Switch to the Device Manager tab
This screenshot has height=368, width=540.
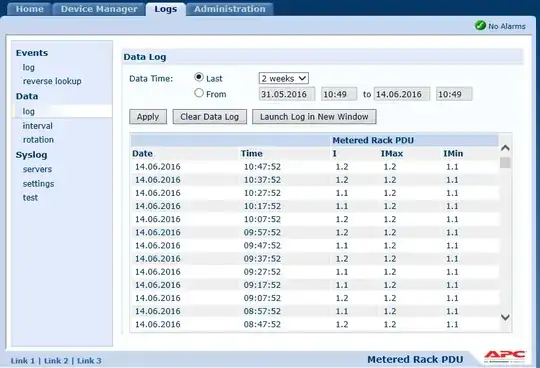[99, 9]
